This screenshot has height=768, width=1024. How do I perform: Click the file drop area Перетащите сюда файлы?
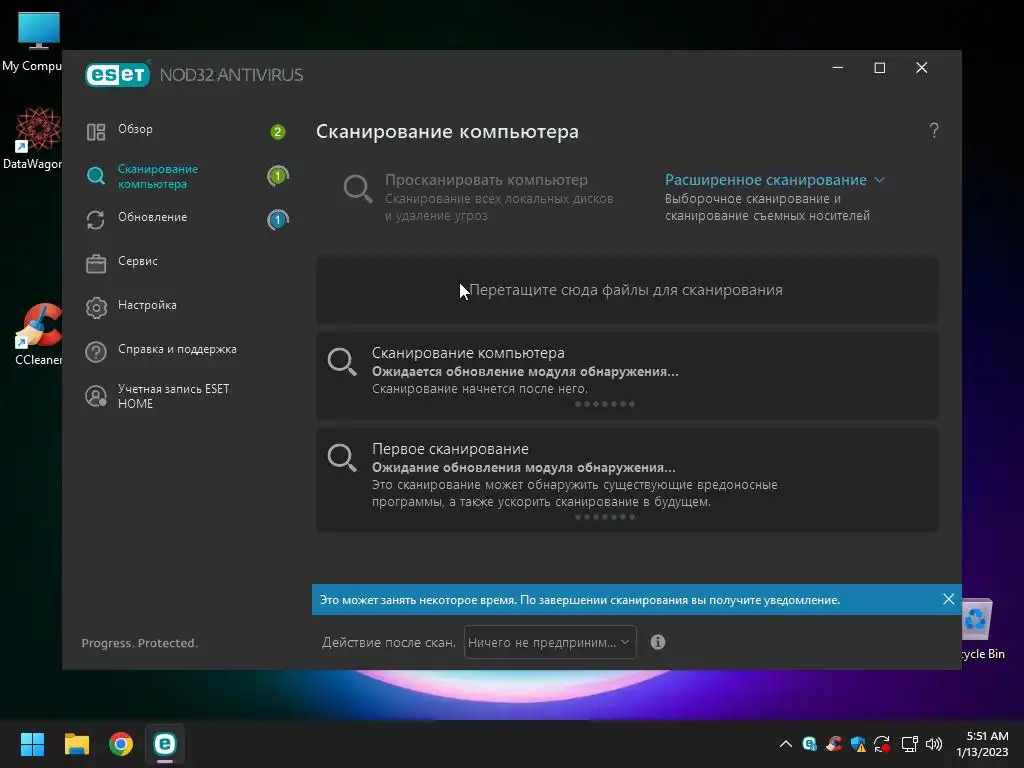(627, 290)
